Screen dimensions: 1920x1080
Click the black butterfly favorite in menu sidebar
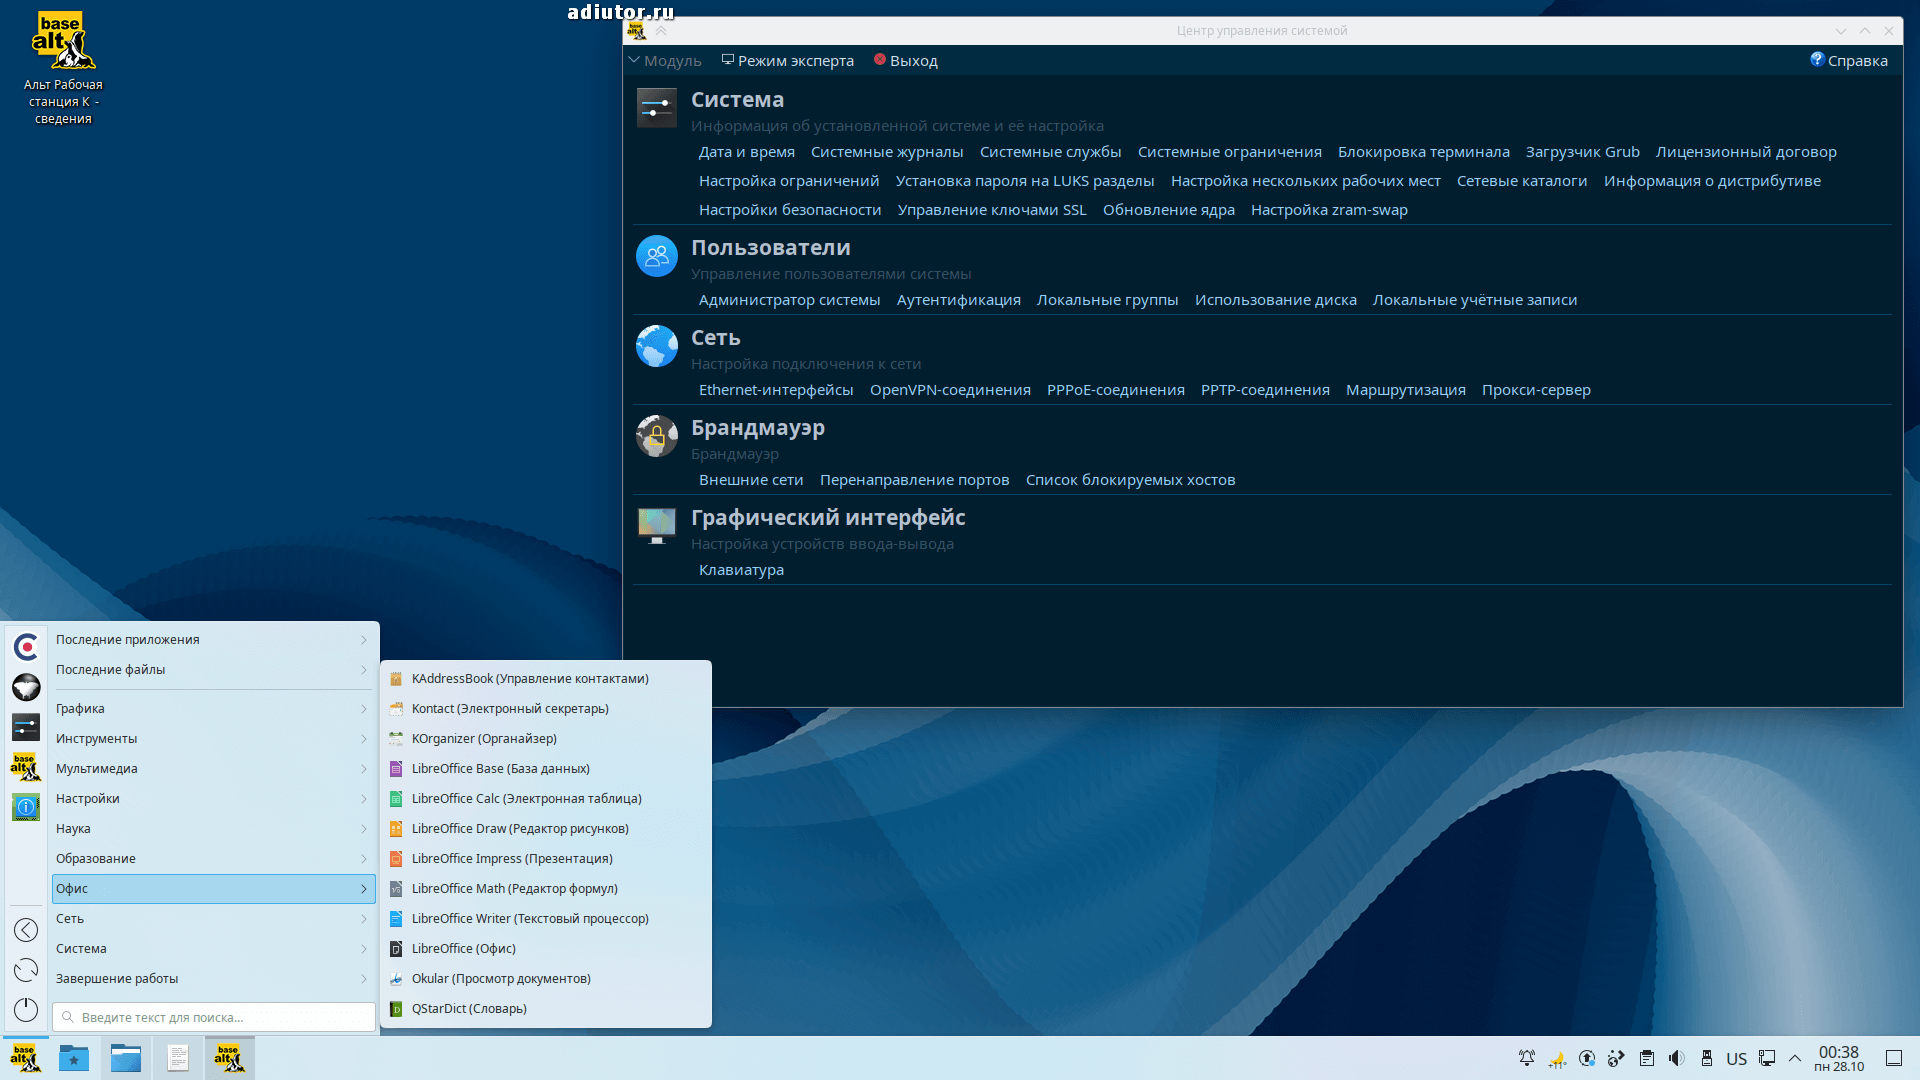pyautogui.click(x=26, y=687)
